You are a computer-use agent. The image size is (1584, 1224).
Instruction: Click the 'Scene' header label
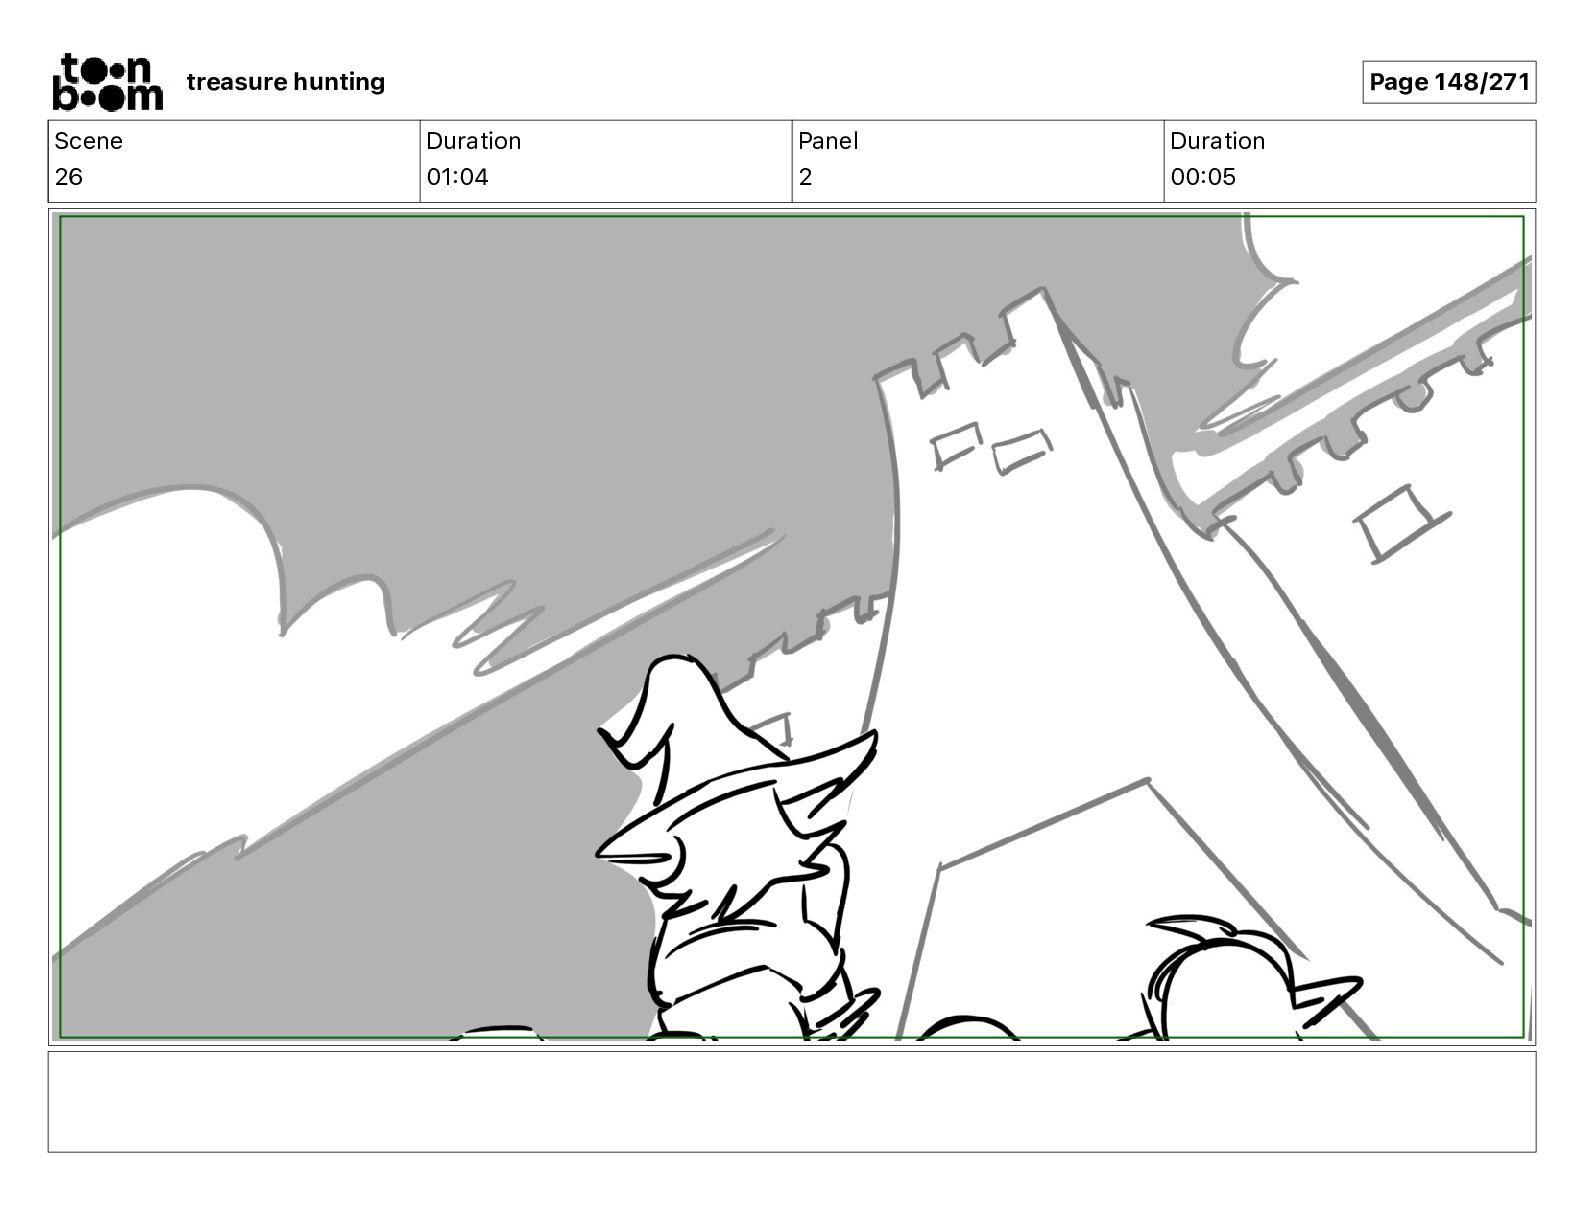pyautogui.click(x=89, y=141)
